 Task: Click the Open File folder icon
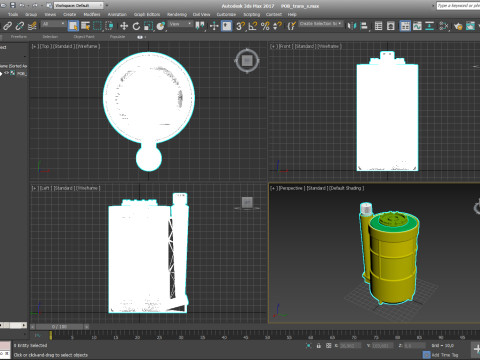[3, 5]
